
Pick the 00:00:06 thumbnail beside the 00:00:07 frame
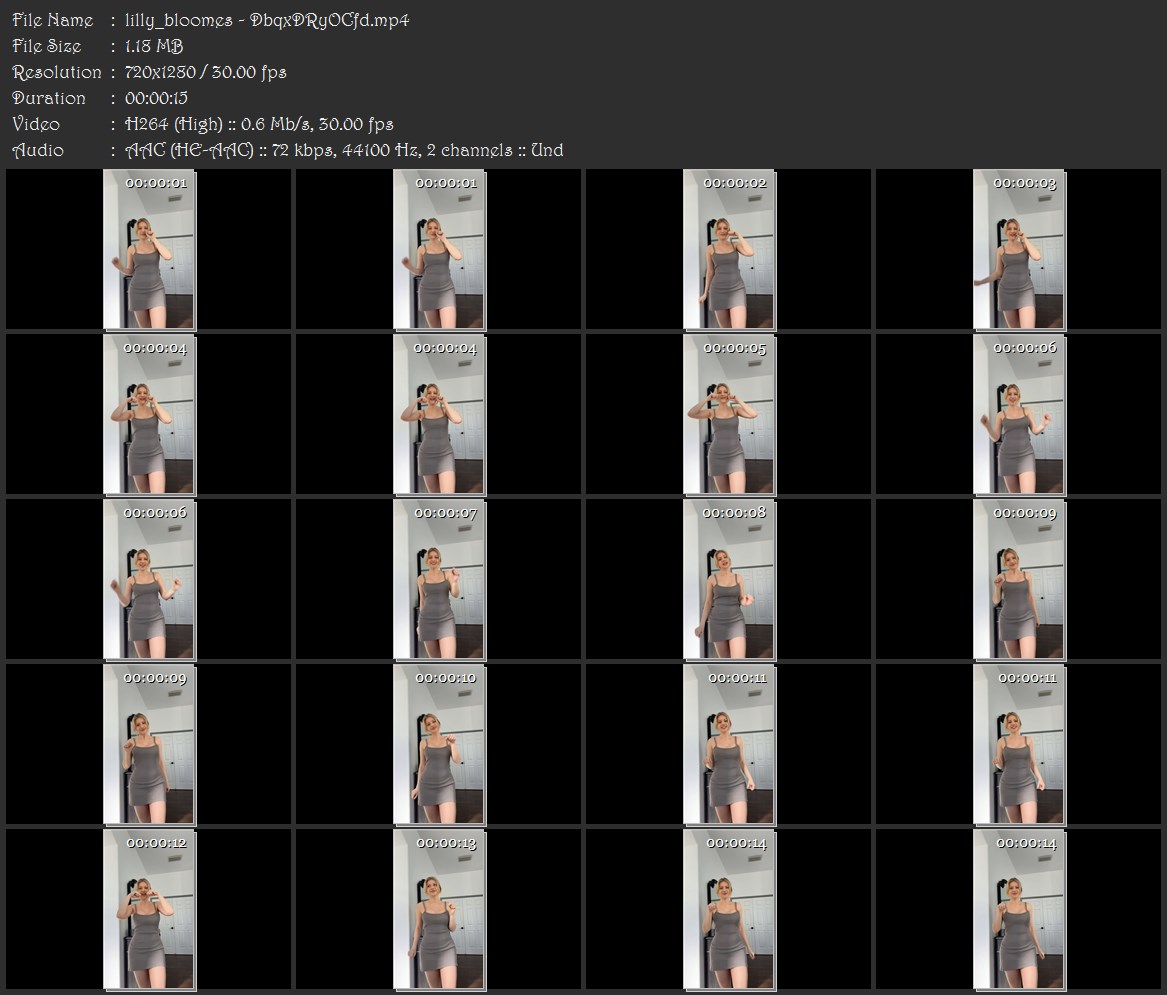point(149,580)
